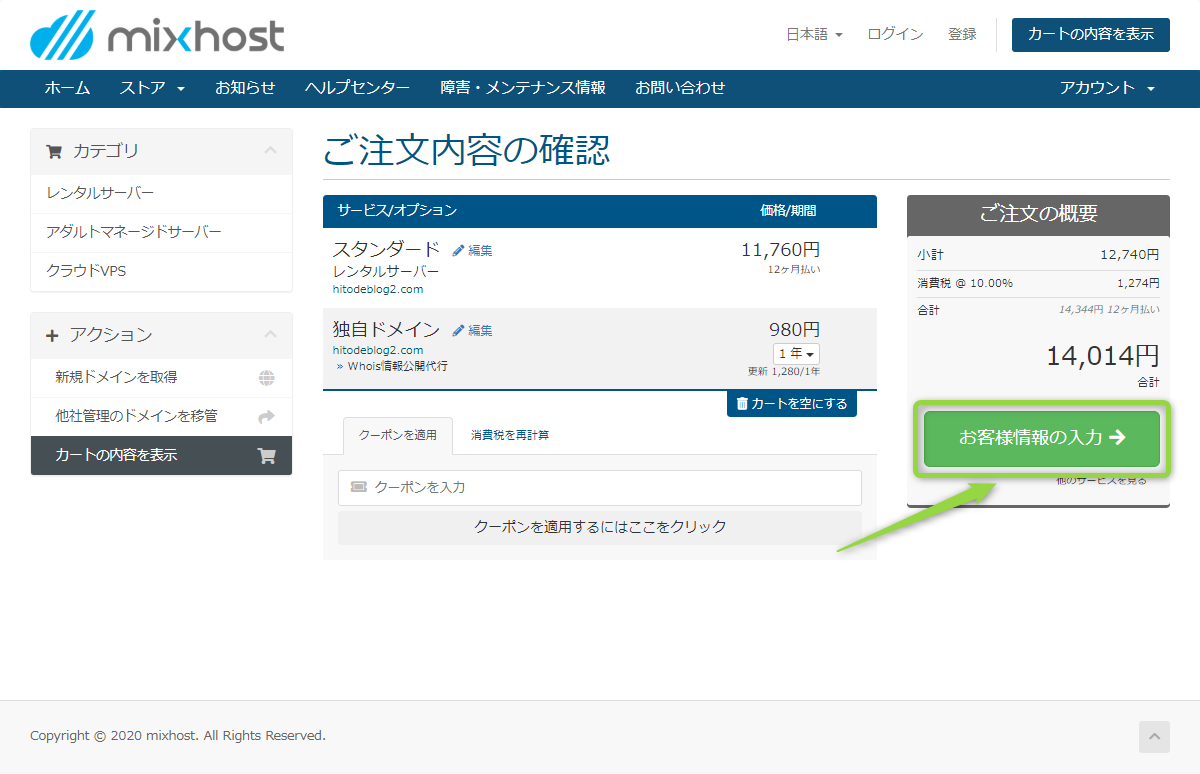Click the 980円 domain price
1200x774 pixels.
coord(794,330)
